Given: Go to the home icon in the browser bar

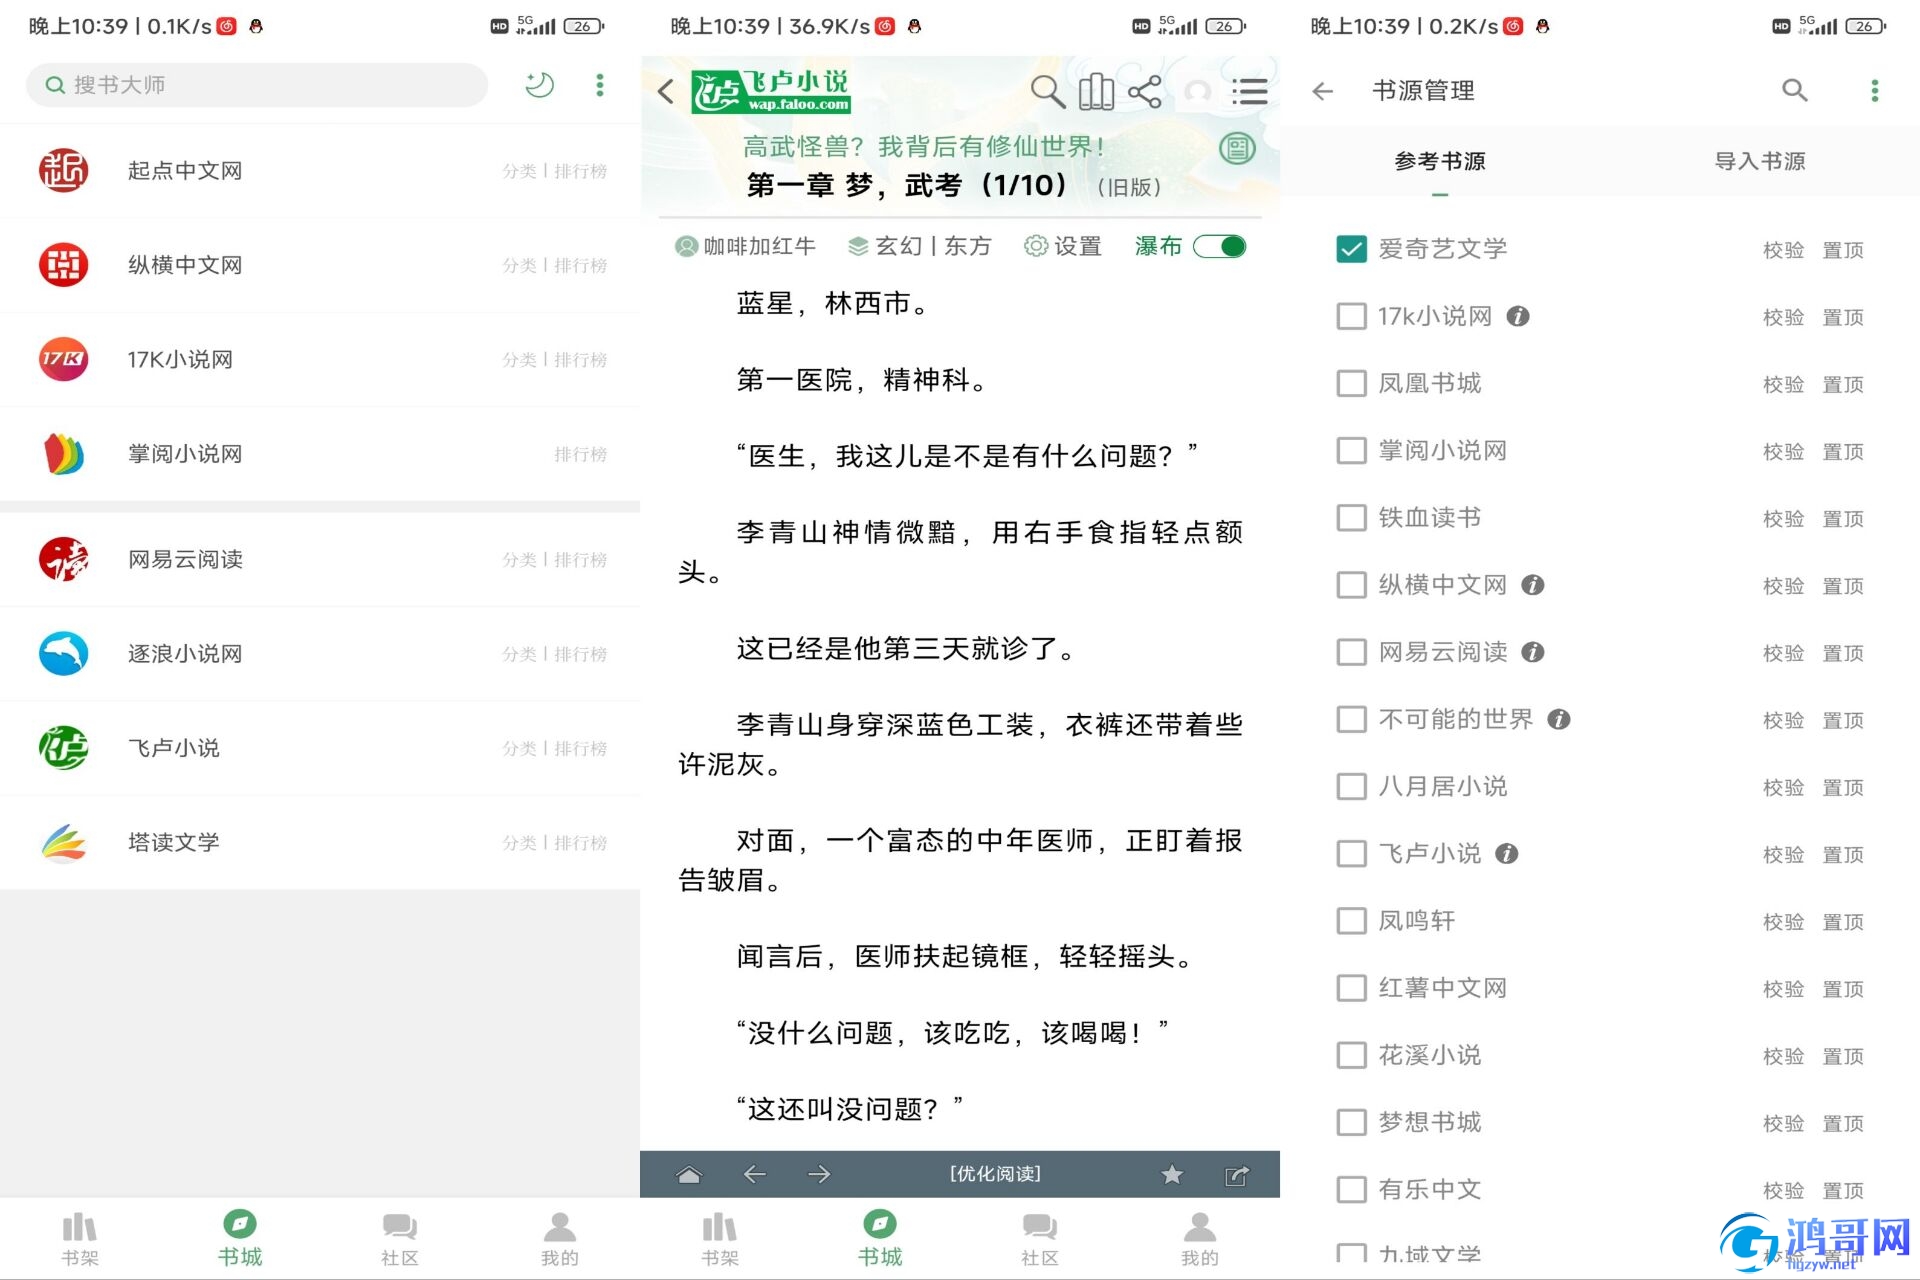Looking at the screenshot, I should (689, 1174).
